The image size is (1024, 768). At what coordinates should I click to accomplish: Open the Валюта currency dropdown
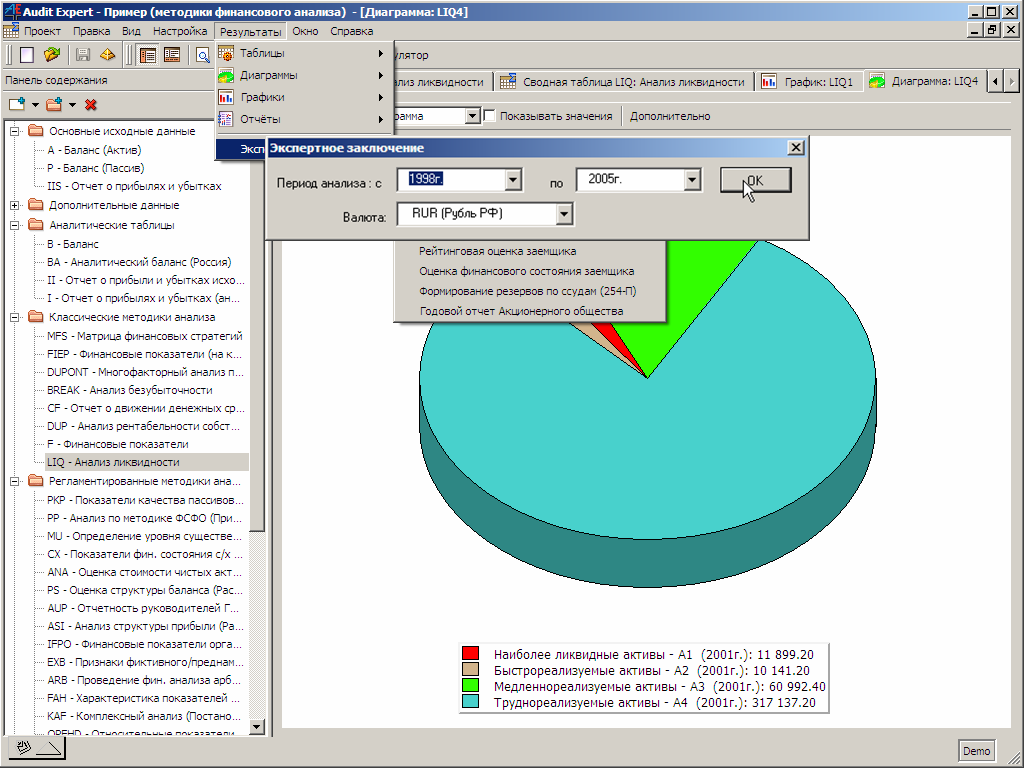tap(564, 214)
